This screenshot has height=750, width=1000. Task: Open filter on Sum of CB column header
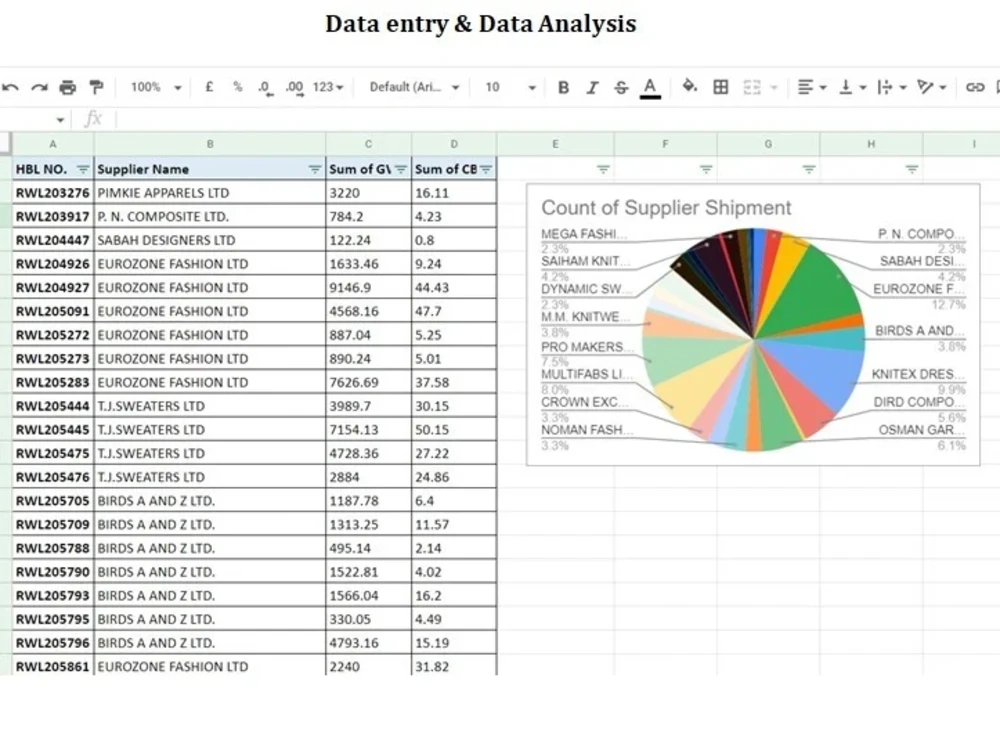click(x=486, y=169)
